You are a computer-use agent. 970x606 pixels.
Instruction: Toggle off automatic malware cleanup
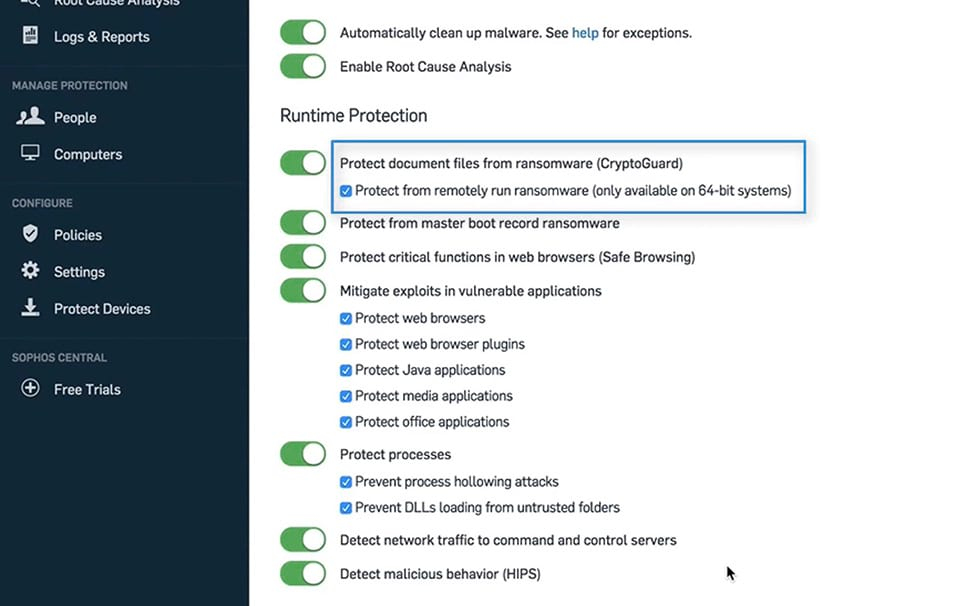pyautogui.click(x=302, y=31)
